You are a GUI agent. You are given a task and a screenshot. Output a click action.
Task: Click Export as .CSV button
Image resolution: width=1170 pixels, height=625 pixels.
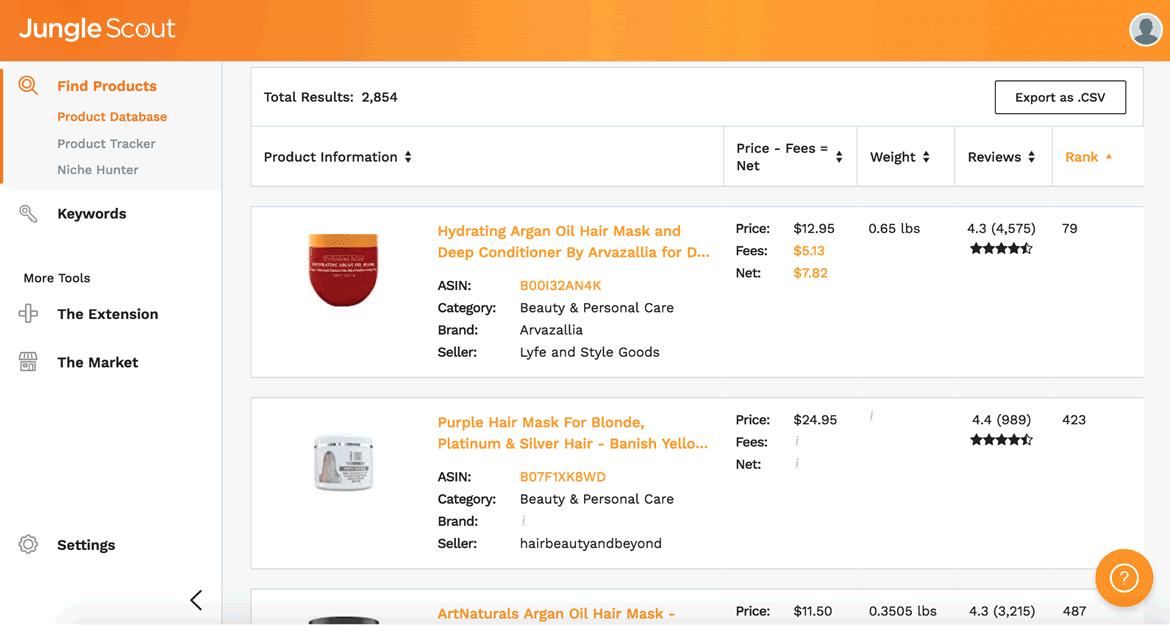(x=1060, y=97)
